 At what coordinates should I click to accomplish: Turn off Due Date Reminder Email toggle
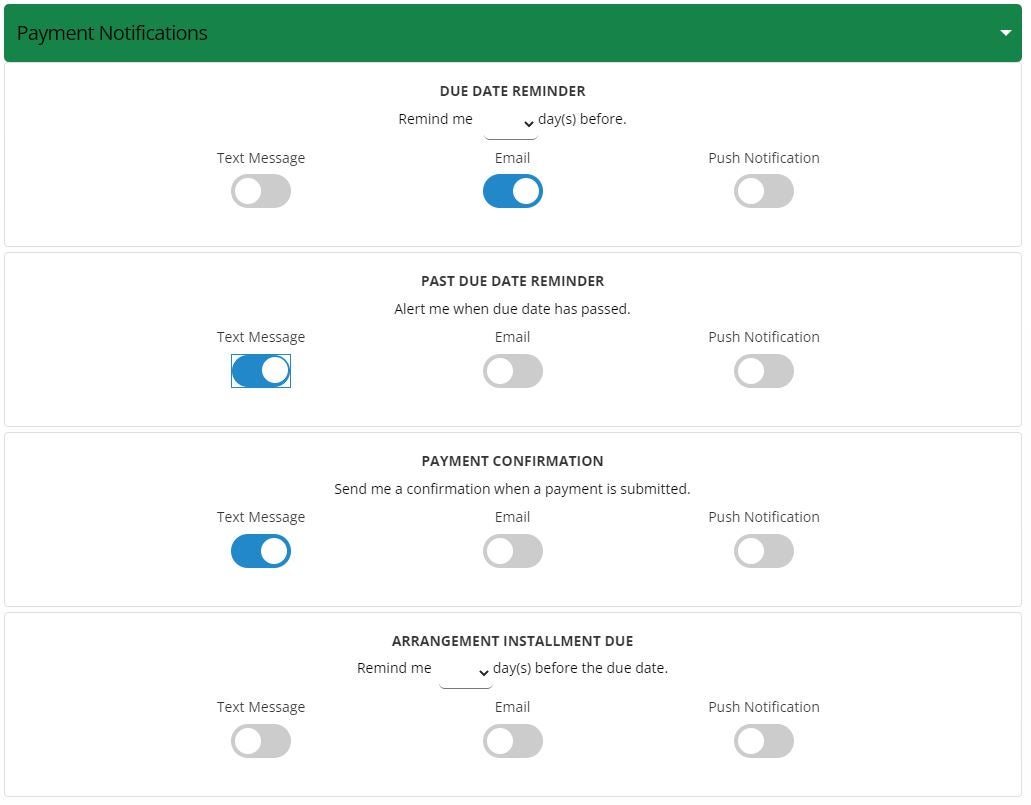[x=513, y=191]
